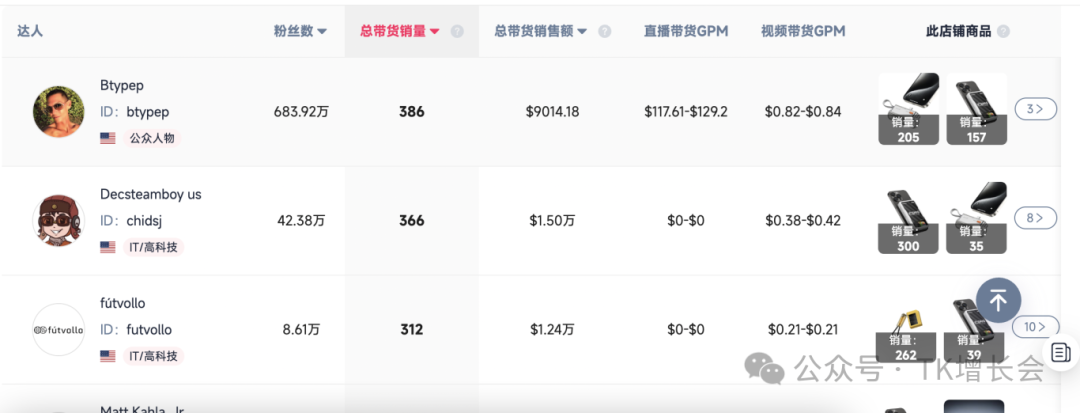
Task: Click the document note icon at right edge
Action: 1061,352
